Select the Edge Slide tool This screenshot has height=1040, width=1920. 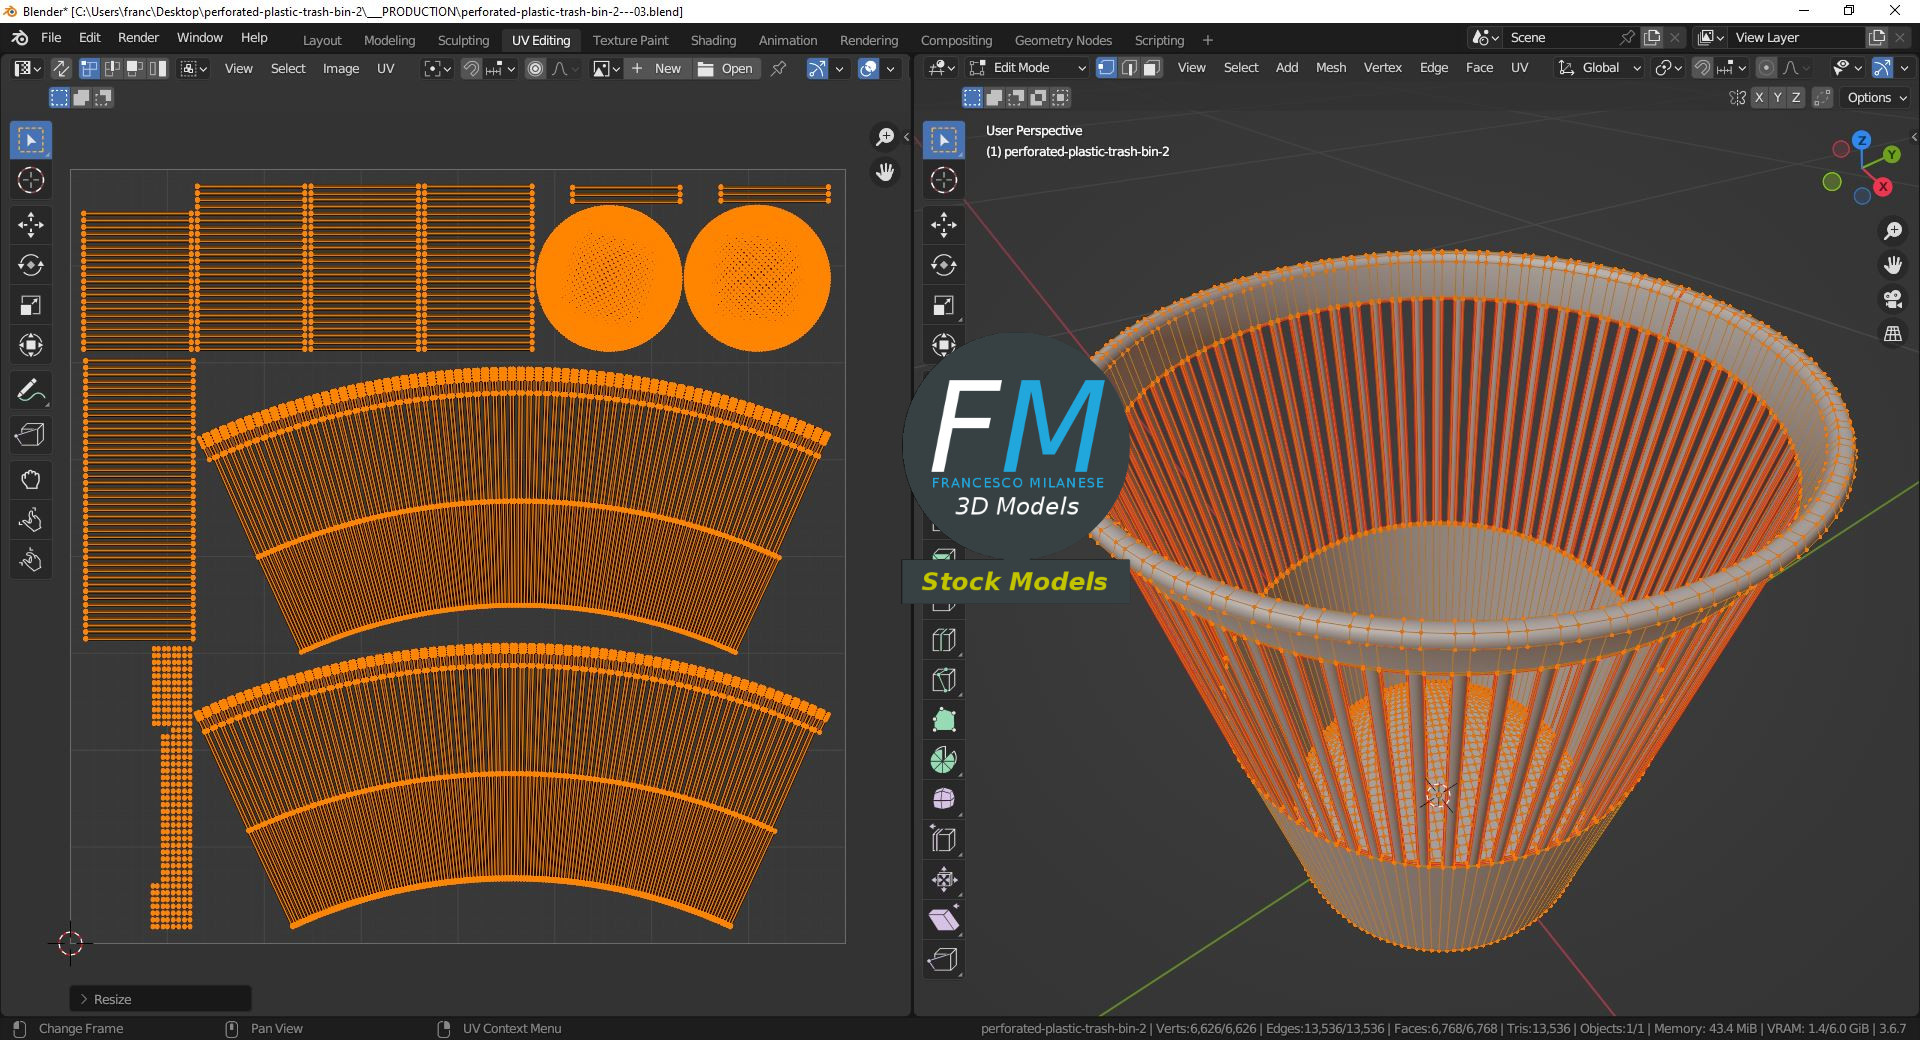pos(944,840)
